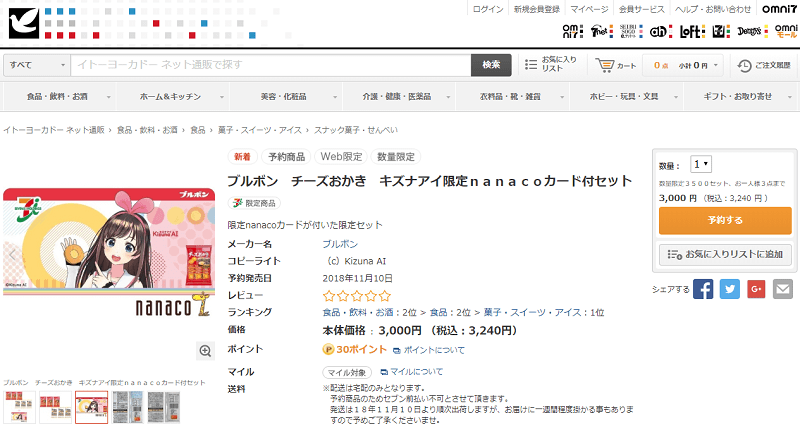The width and height of the screenshot is (800, 430).
Task: Open the 菓子・スイーツ・アイス ranking link
Action: pyautogui.click(x=532, y=312)
